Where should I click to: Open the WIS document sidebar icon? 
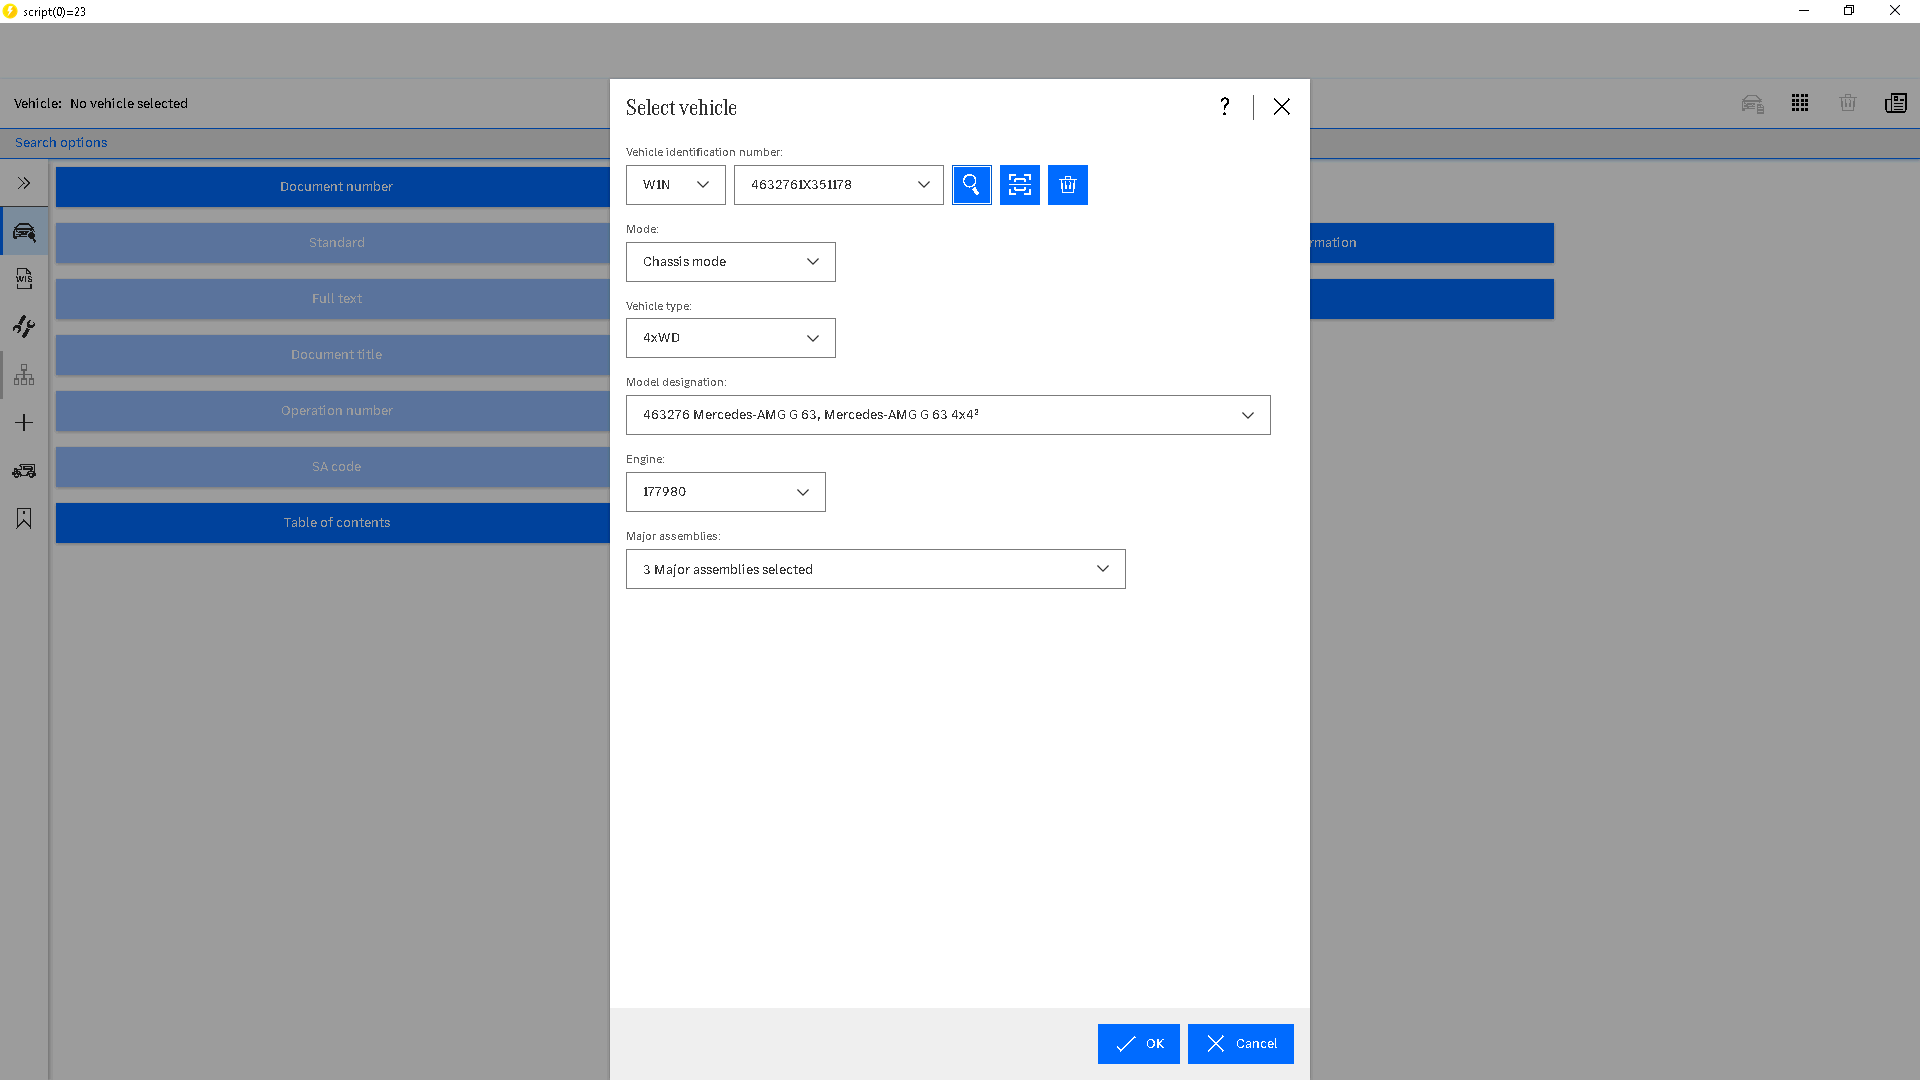(x=24, y=279)
